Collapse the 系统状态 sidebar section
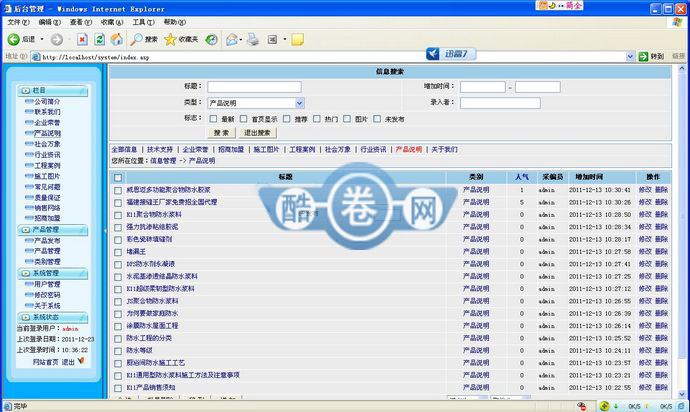Image resolution: width=690 pixels, height=412 pixels. pyautogui.click(x=52, y=317)
